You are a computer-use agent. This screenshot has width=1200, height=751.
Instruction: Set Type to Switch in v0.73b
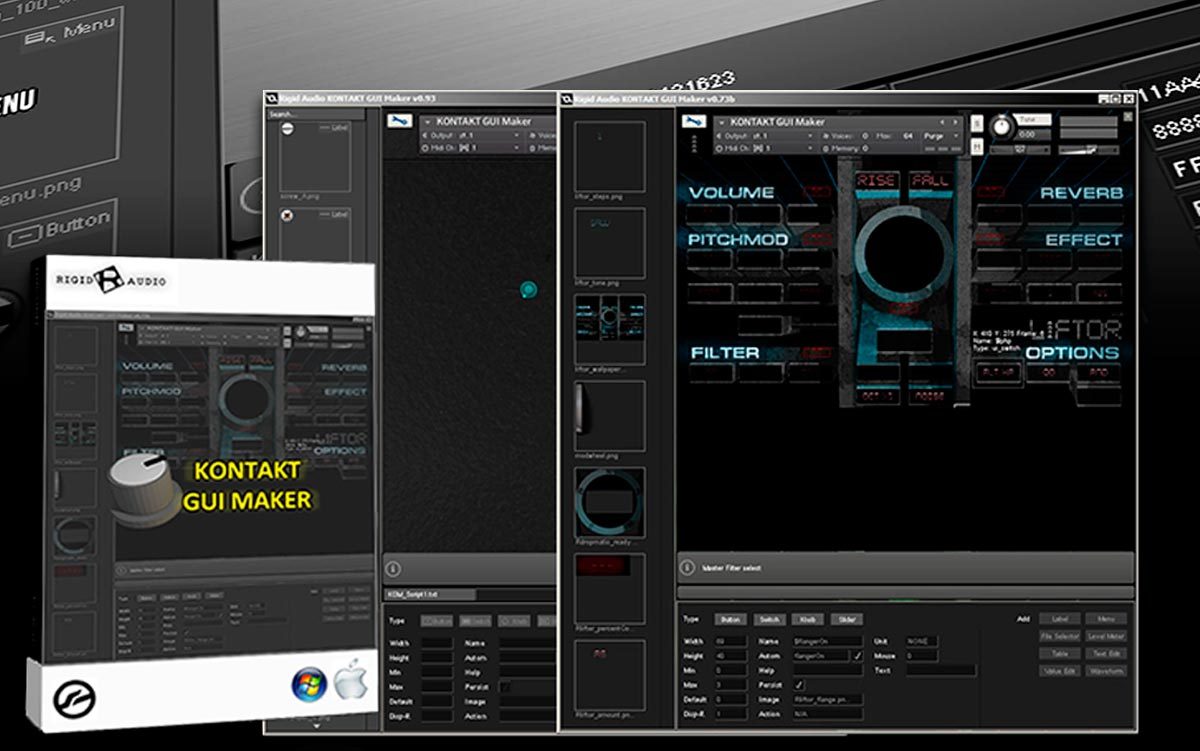[768, 619]
